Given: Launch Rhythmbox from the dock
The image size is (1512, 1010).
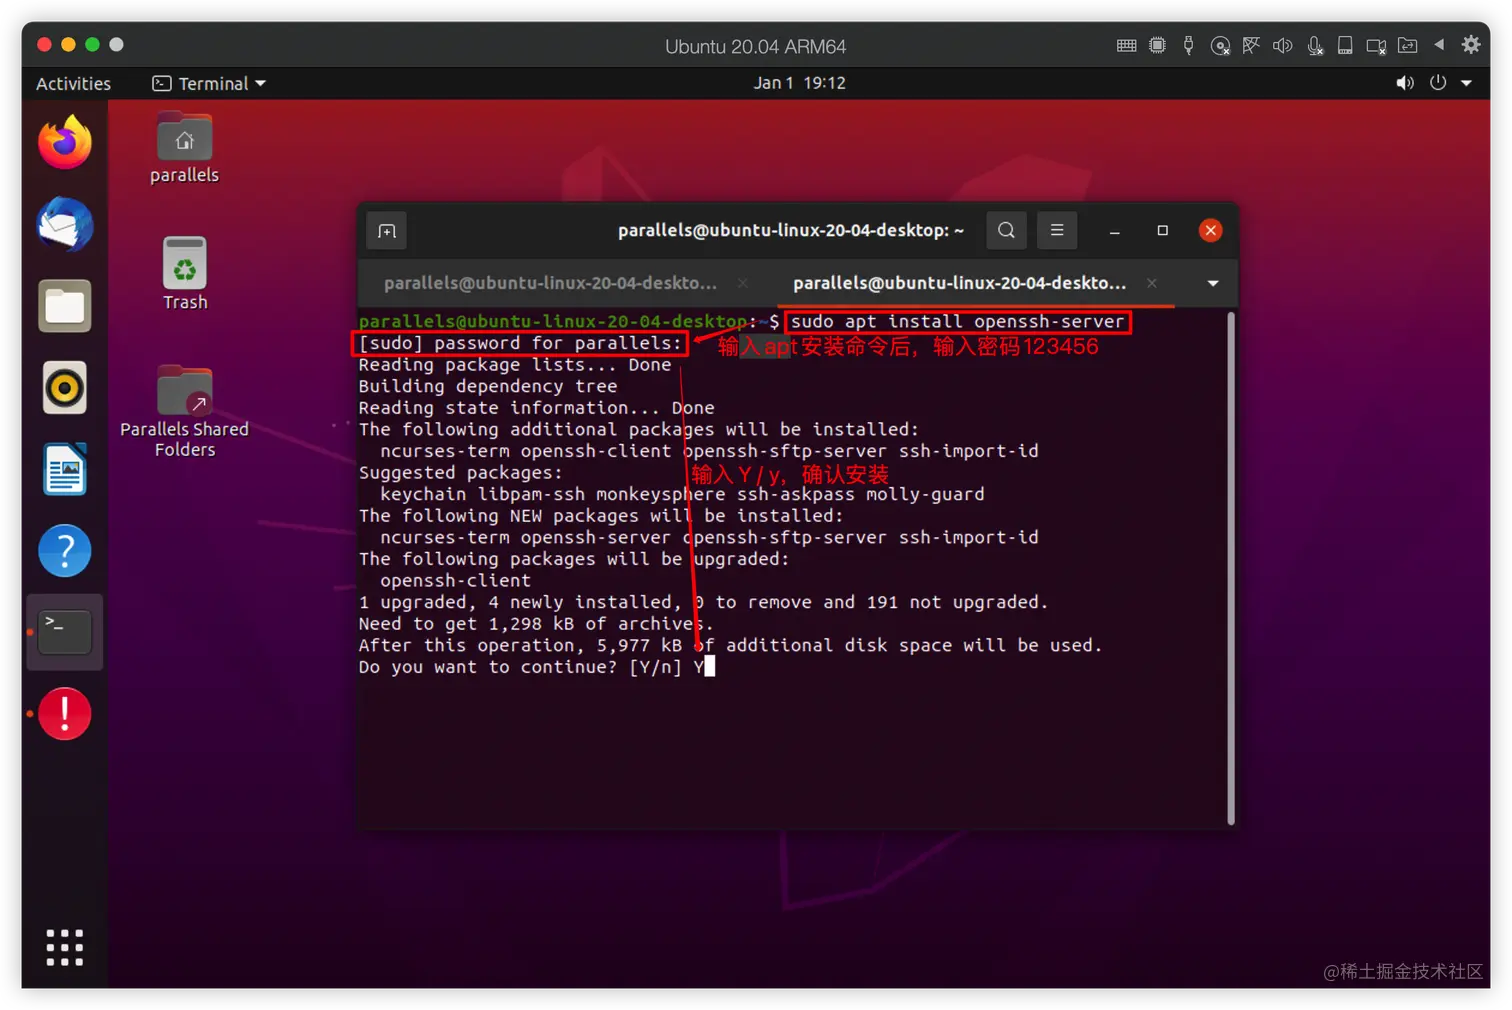Looking at the screenshot, I should [65, 388].
